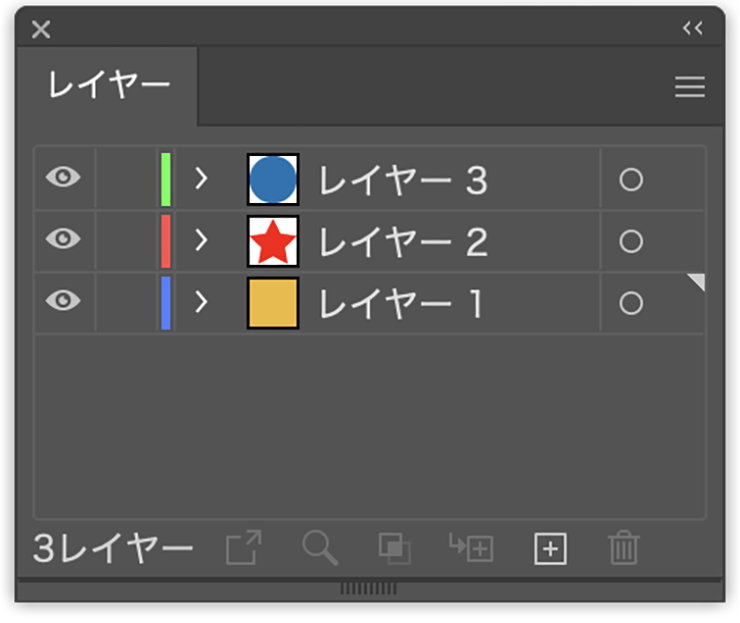Expand レイヤー 2 disclosure arrow
This screenshot has width=740, height=623.
[x=201, y=240]
